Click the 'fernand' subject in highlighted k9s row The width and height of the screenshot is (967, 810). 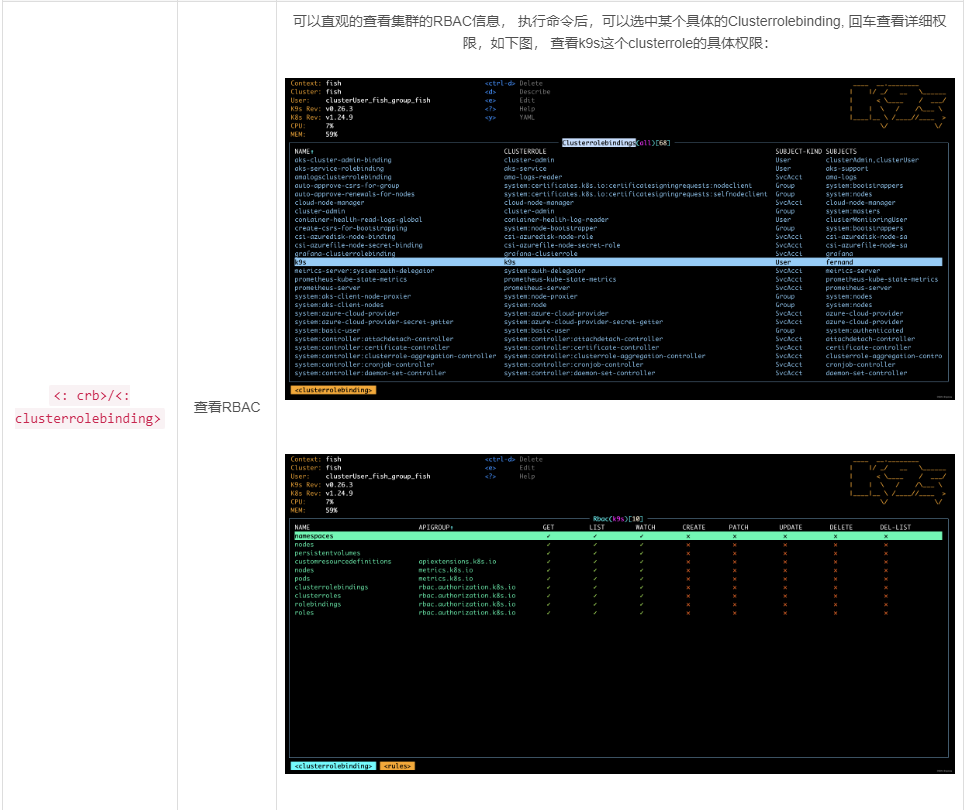[x=839, y=262]
